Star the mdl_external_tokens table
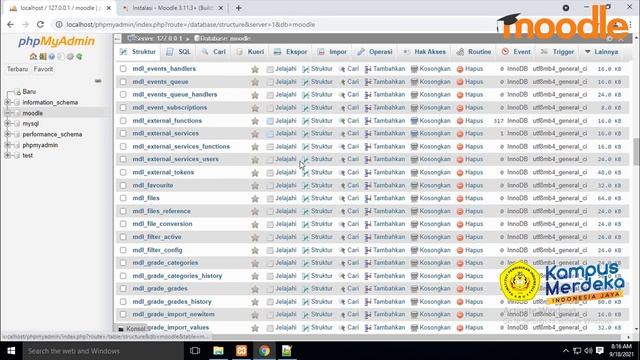 255,173
